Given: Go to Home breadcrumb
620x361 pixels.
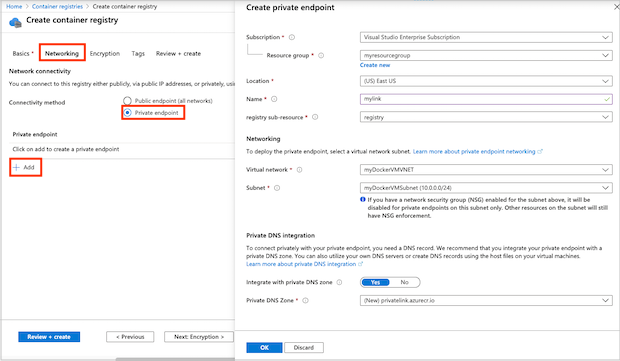Looking at the screenshot, I should point(14,6).
